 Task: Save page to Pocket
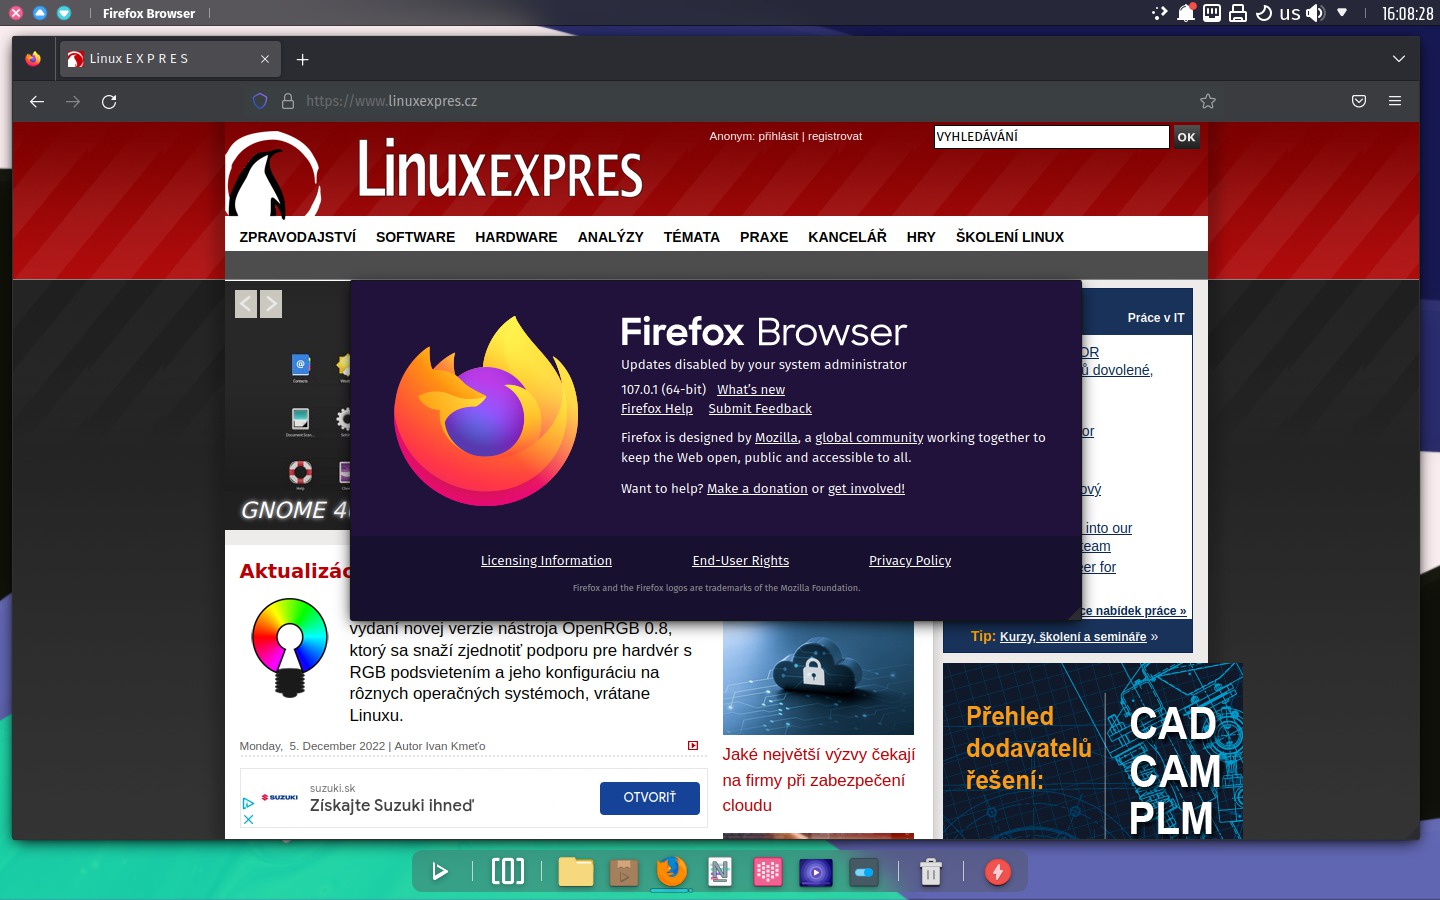coord(1359,101)
